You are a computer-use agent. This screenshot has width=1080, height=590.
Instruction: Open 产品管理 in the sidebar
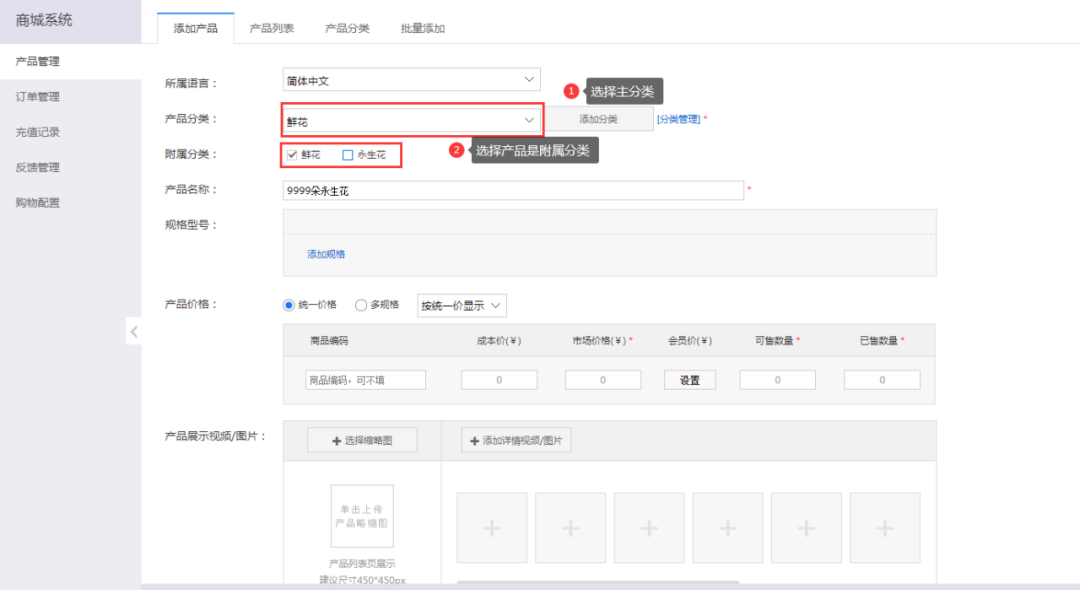pyautogui.click(x=70, y=61)
